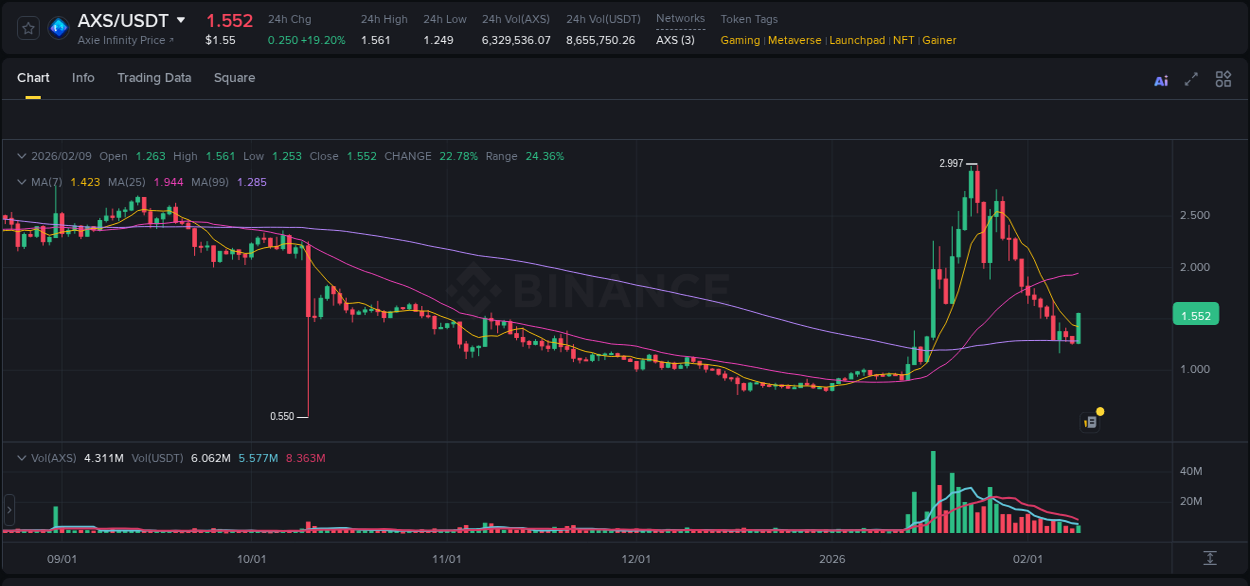Viewport: 1250px width, 586px height.
Task: Open the Binance AI assistant
Action: [x=1161, y=79]
